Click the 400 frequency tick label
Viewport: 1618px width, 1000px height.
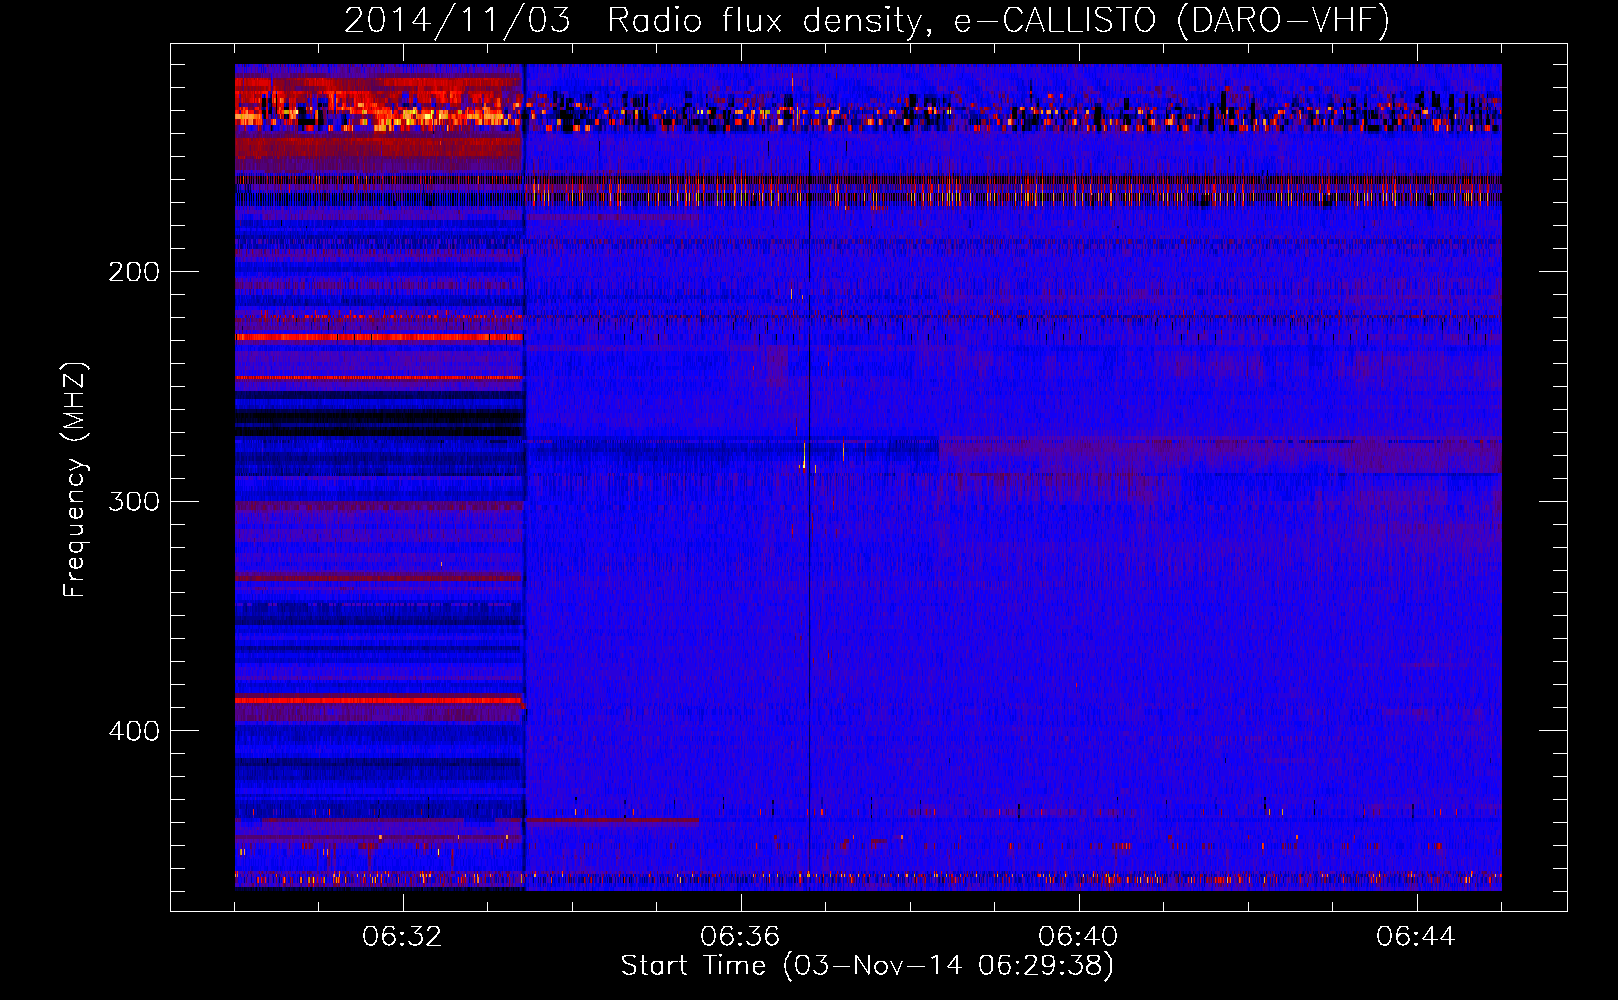tap(134, 731)
